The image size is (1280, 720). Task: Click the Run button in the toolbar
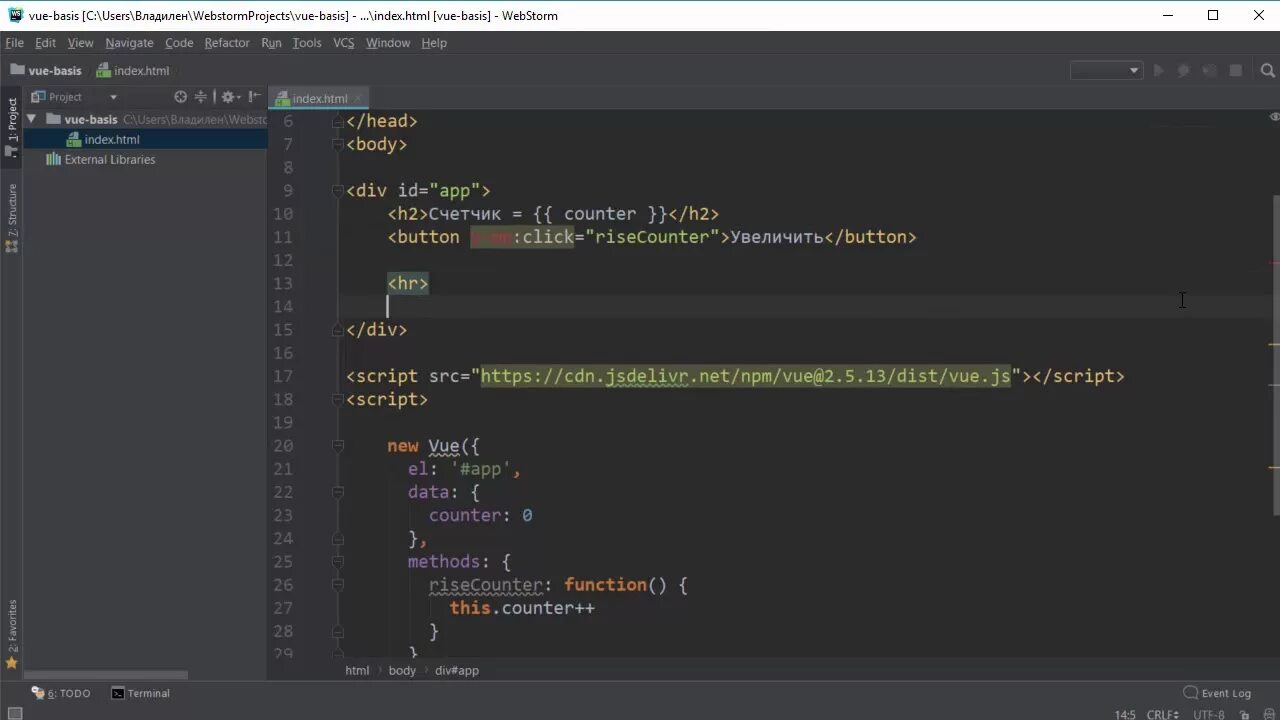[x=1159, y=70]
